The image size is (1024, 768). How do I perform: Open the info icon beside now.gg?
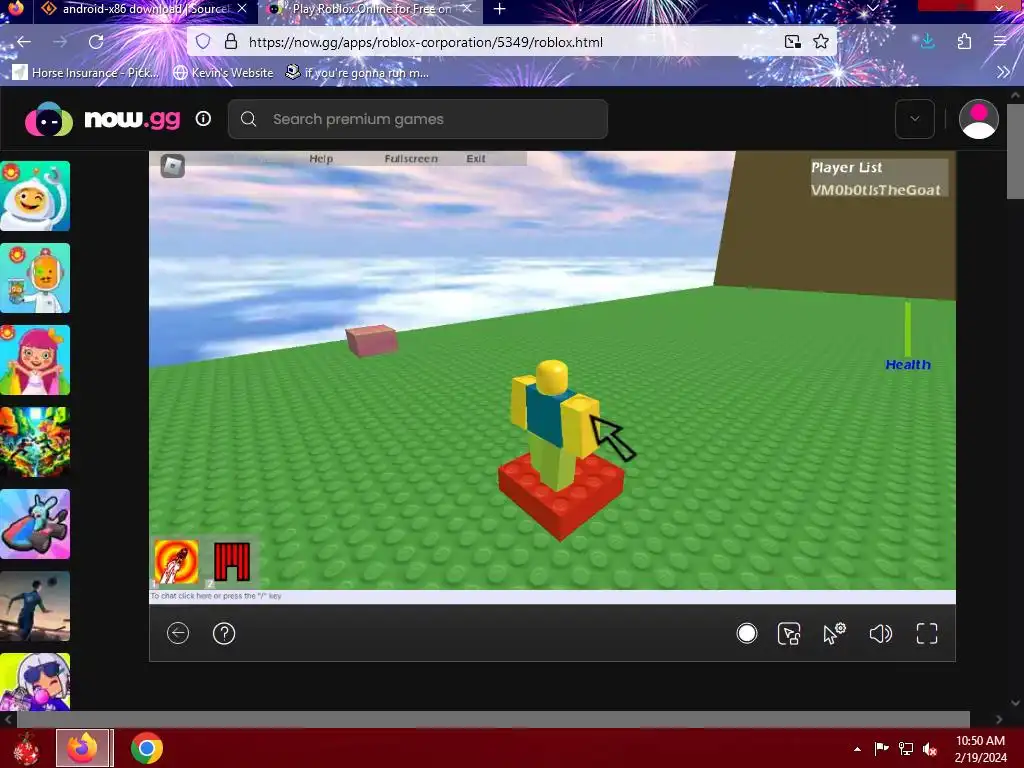pos(203,119)
